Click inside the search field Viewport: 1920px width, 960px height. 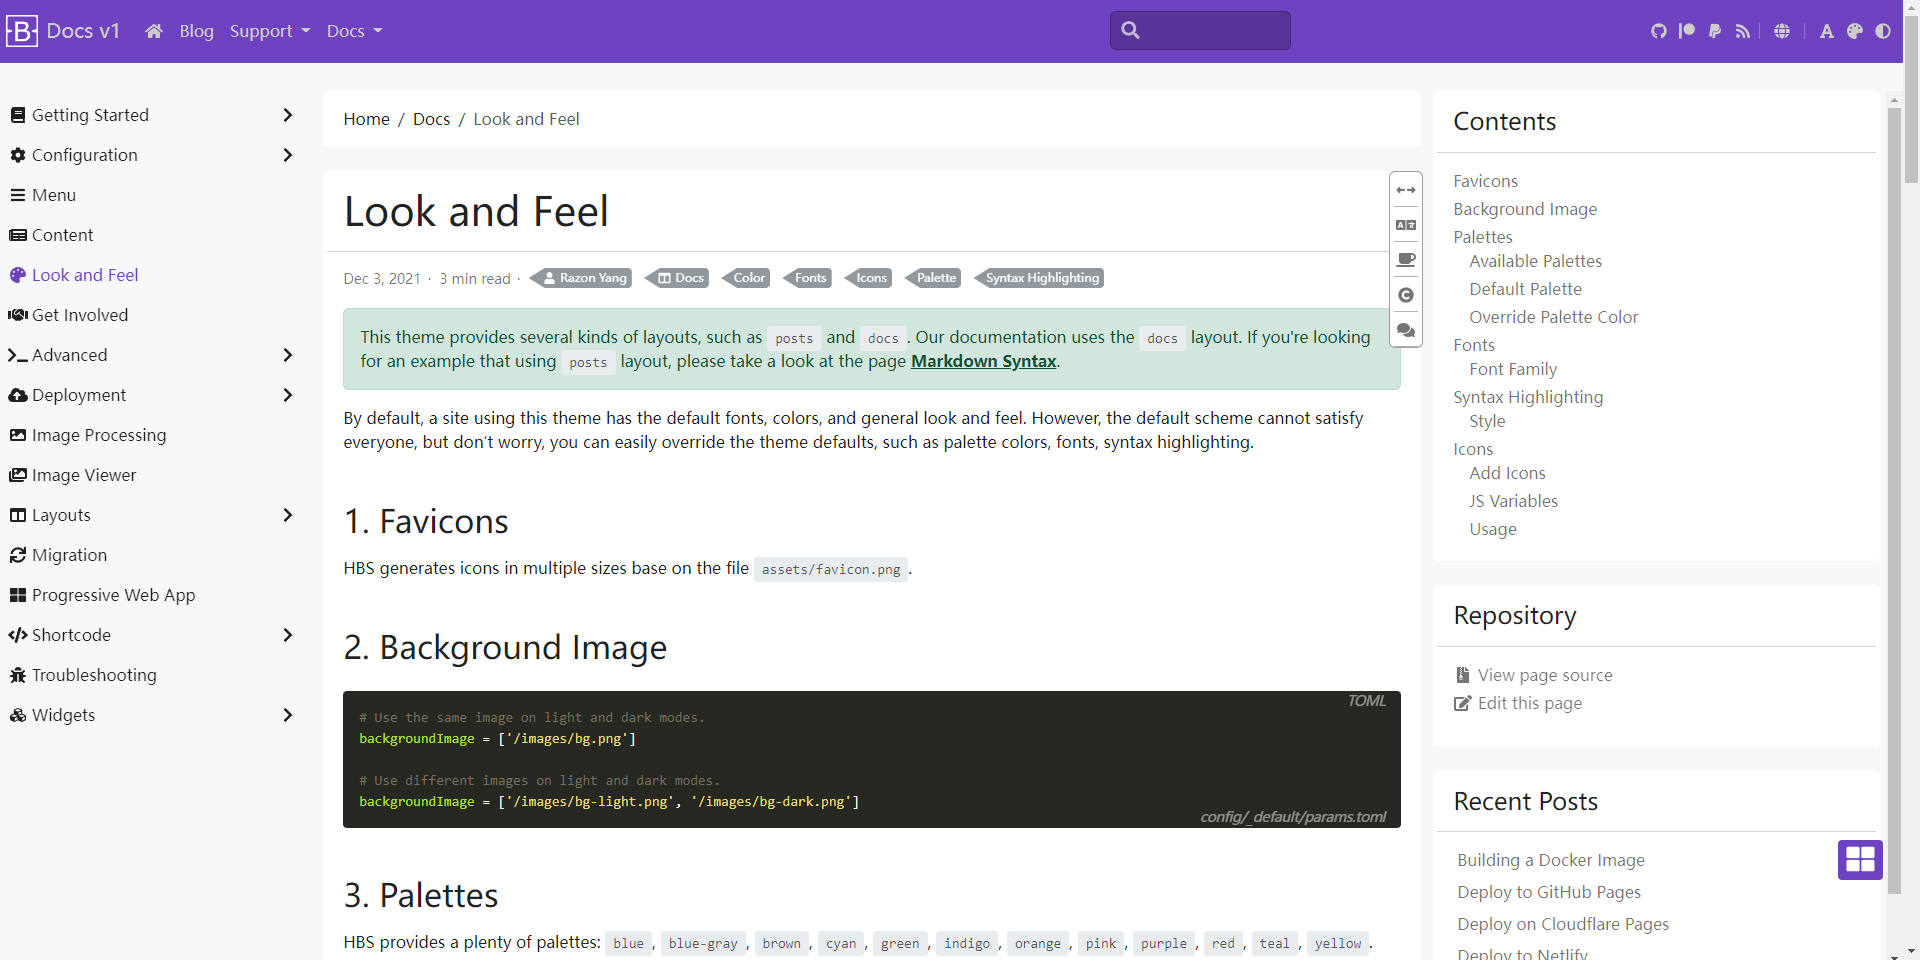pos(1199,30)
